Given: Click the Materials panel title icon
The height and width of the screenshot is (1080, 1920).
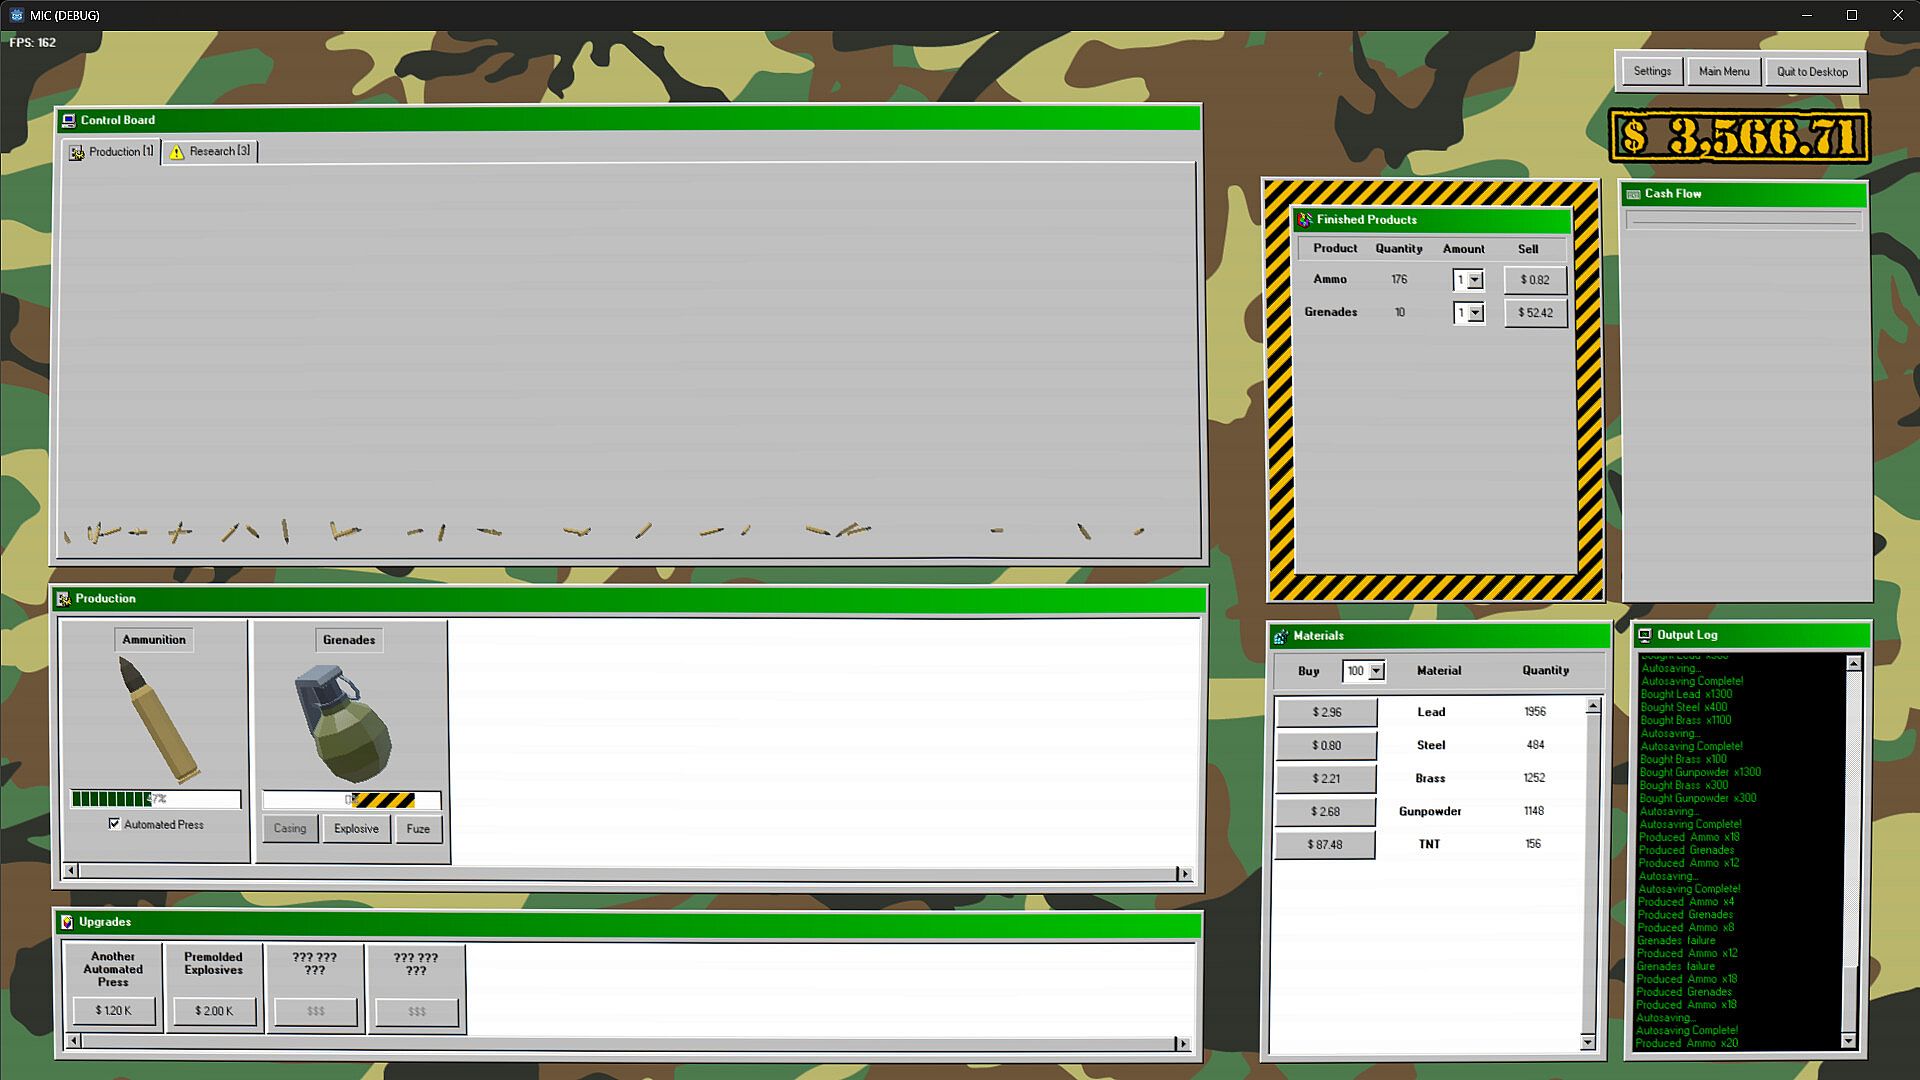Looking at the screenshot, I should [1280, 636].
